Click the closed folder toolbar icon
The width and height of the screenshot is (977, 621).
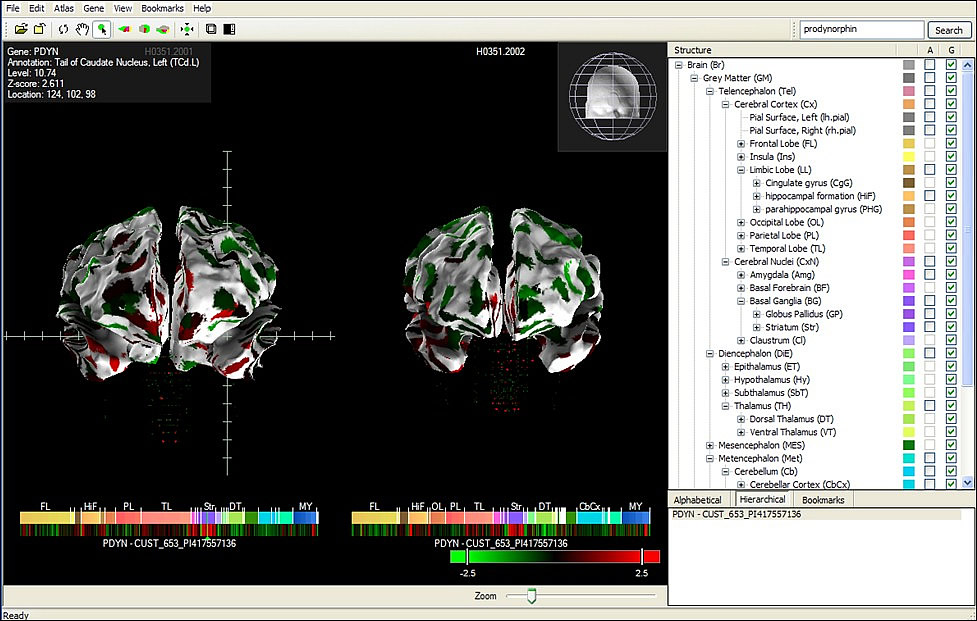point(39,29)
